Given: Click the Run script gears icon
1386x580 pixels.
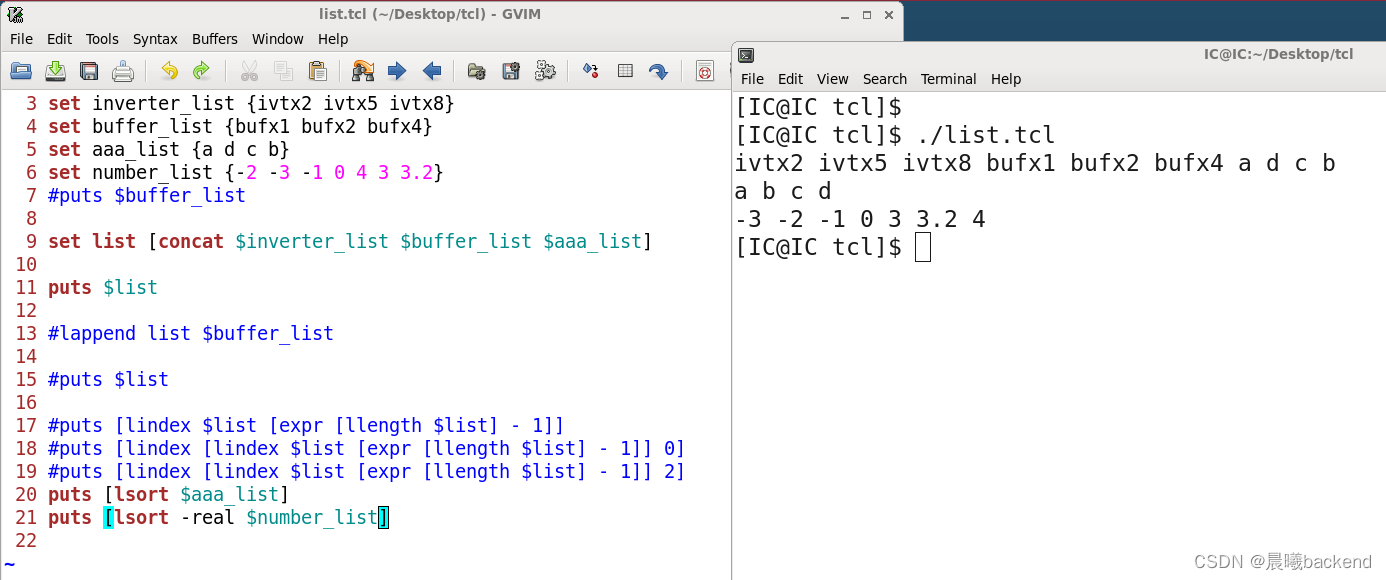Looking at the screenshot, I should tap(545, 71).
